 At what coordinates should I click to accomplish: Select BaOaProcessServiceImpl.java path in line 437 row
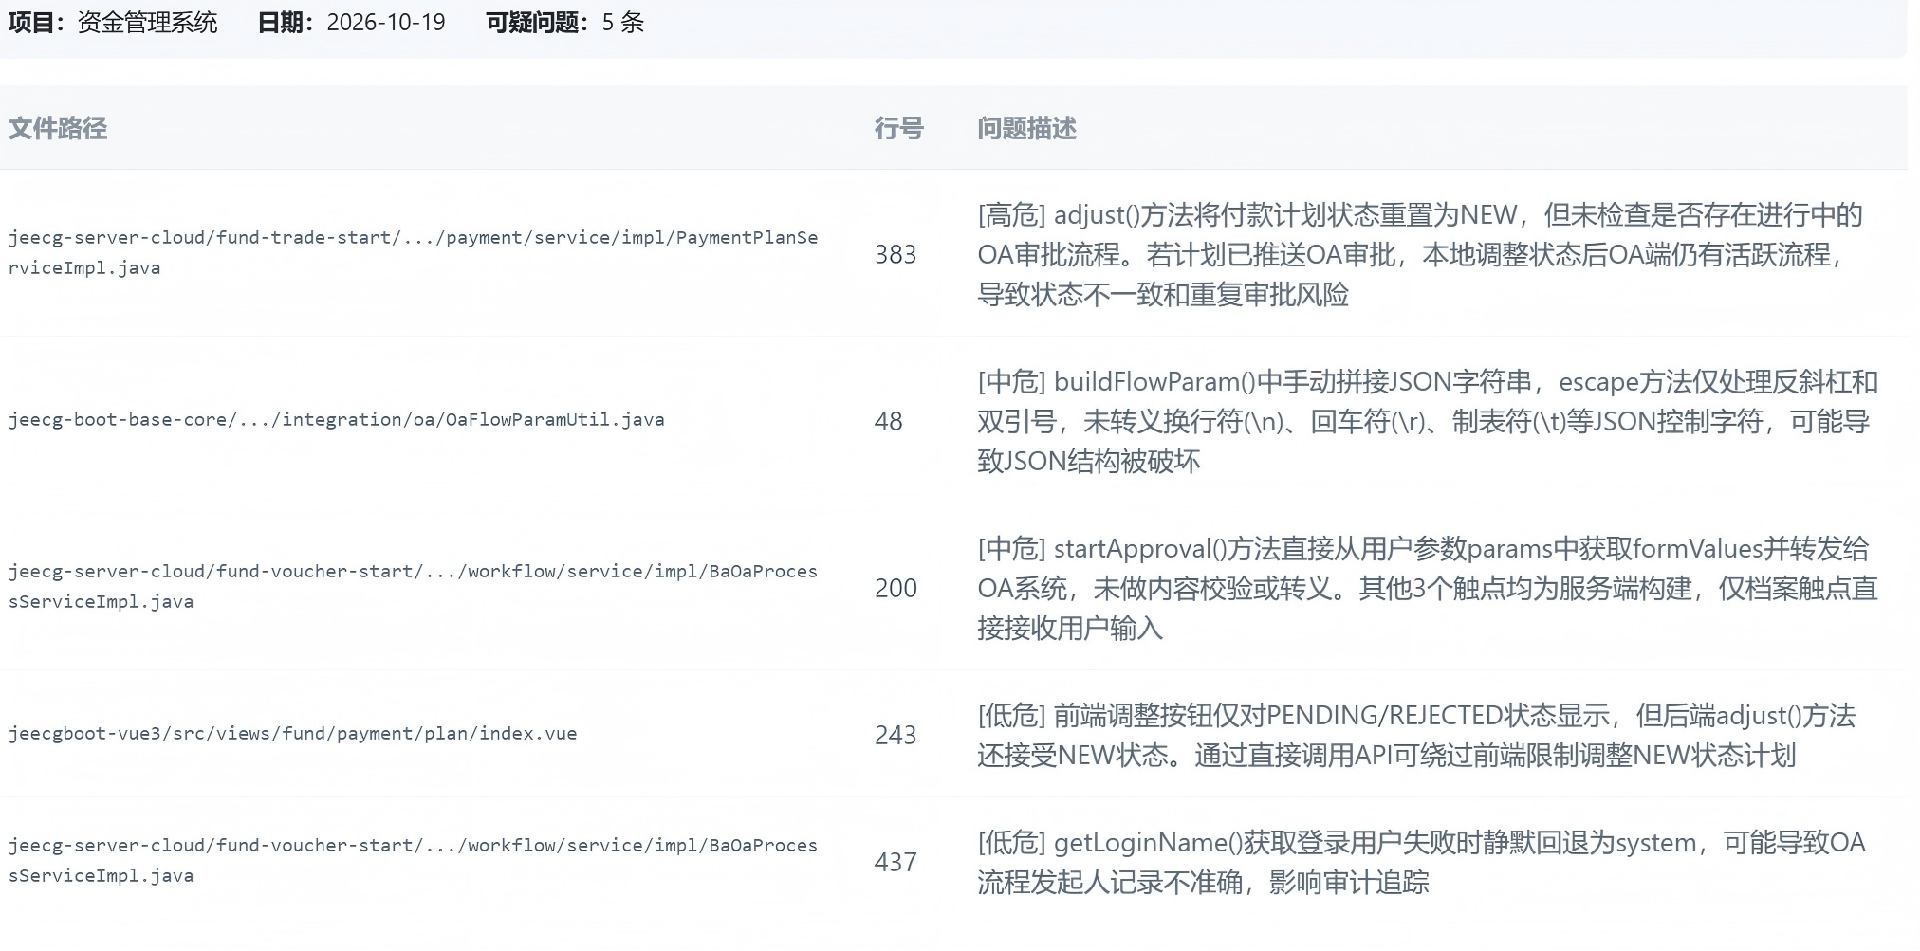click(413, 861)
